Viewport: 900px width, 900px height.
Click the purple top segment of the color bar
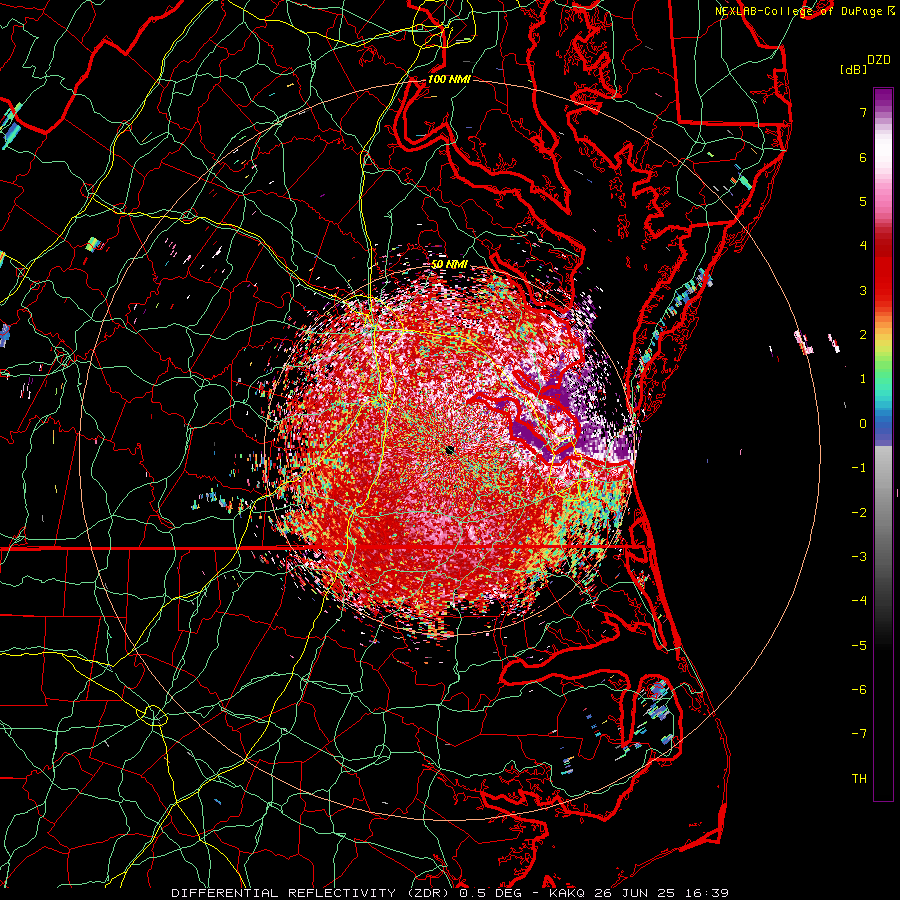tap(883, 98)
